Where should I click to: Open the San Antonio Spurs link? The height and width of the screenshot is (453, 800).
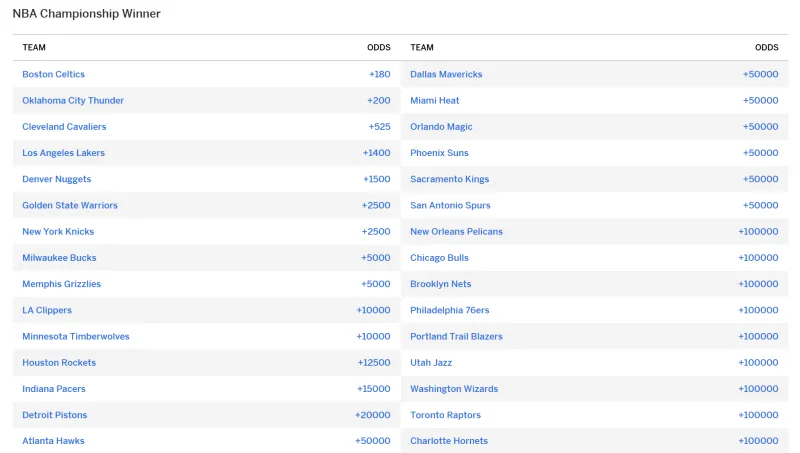pyautogui.click(x=451, y=205)
